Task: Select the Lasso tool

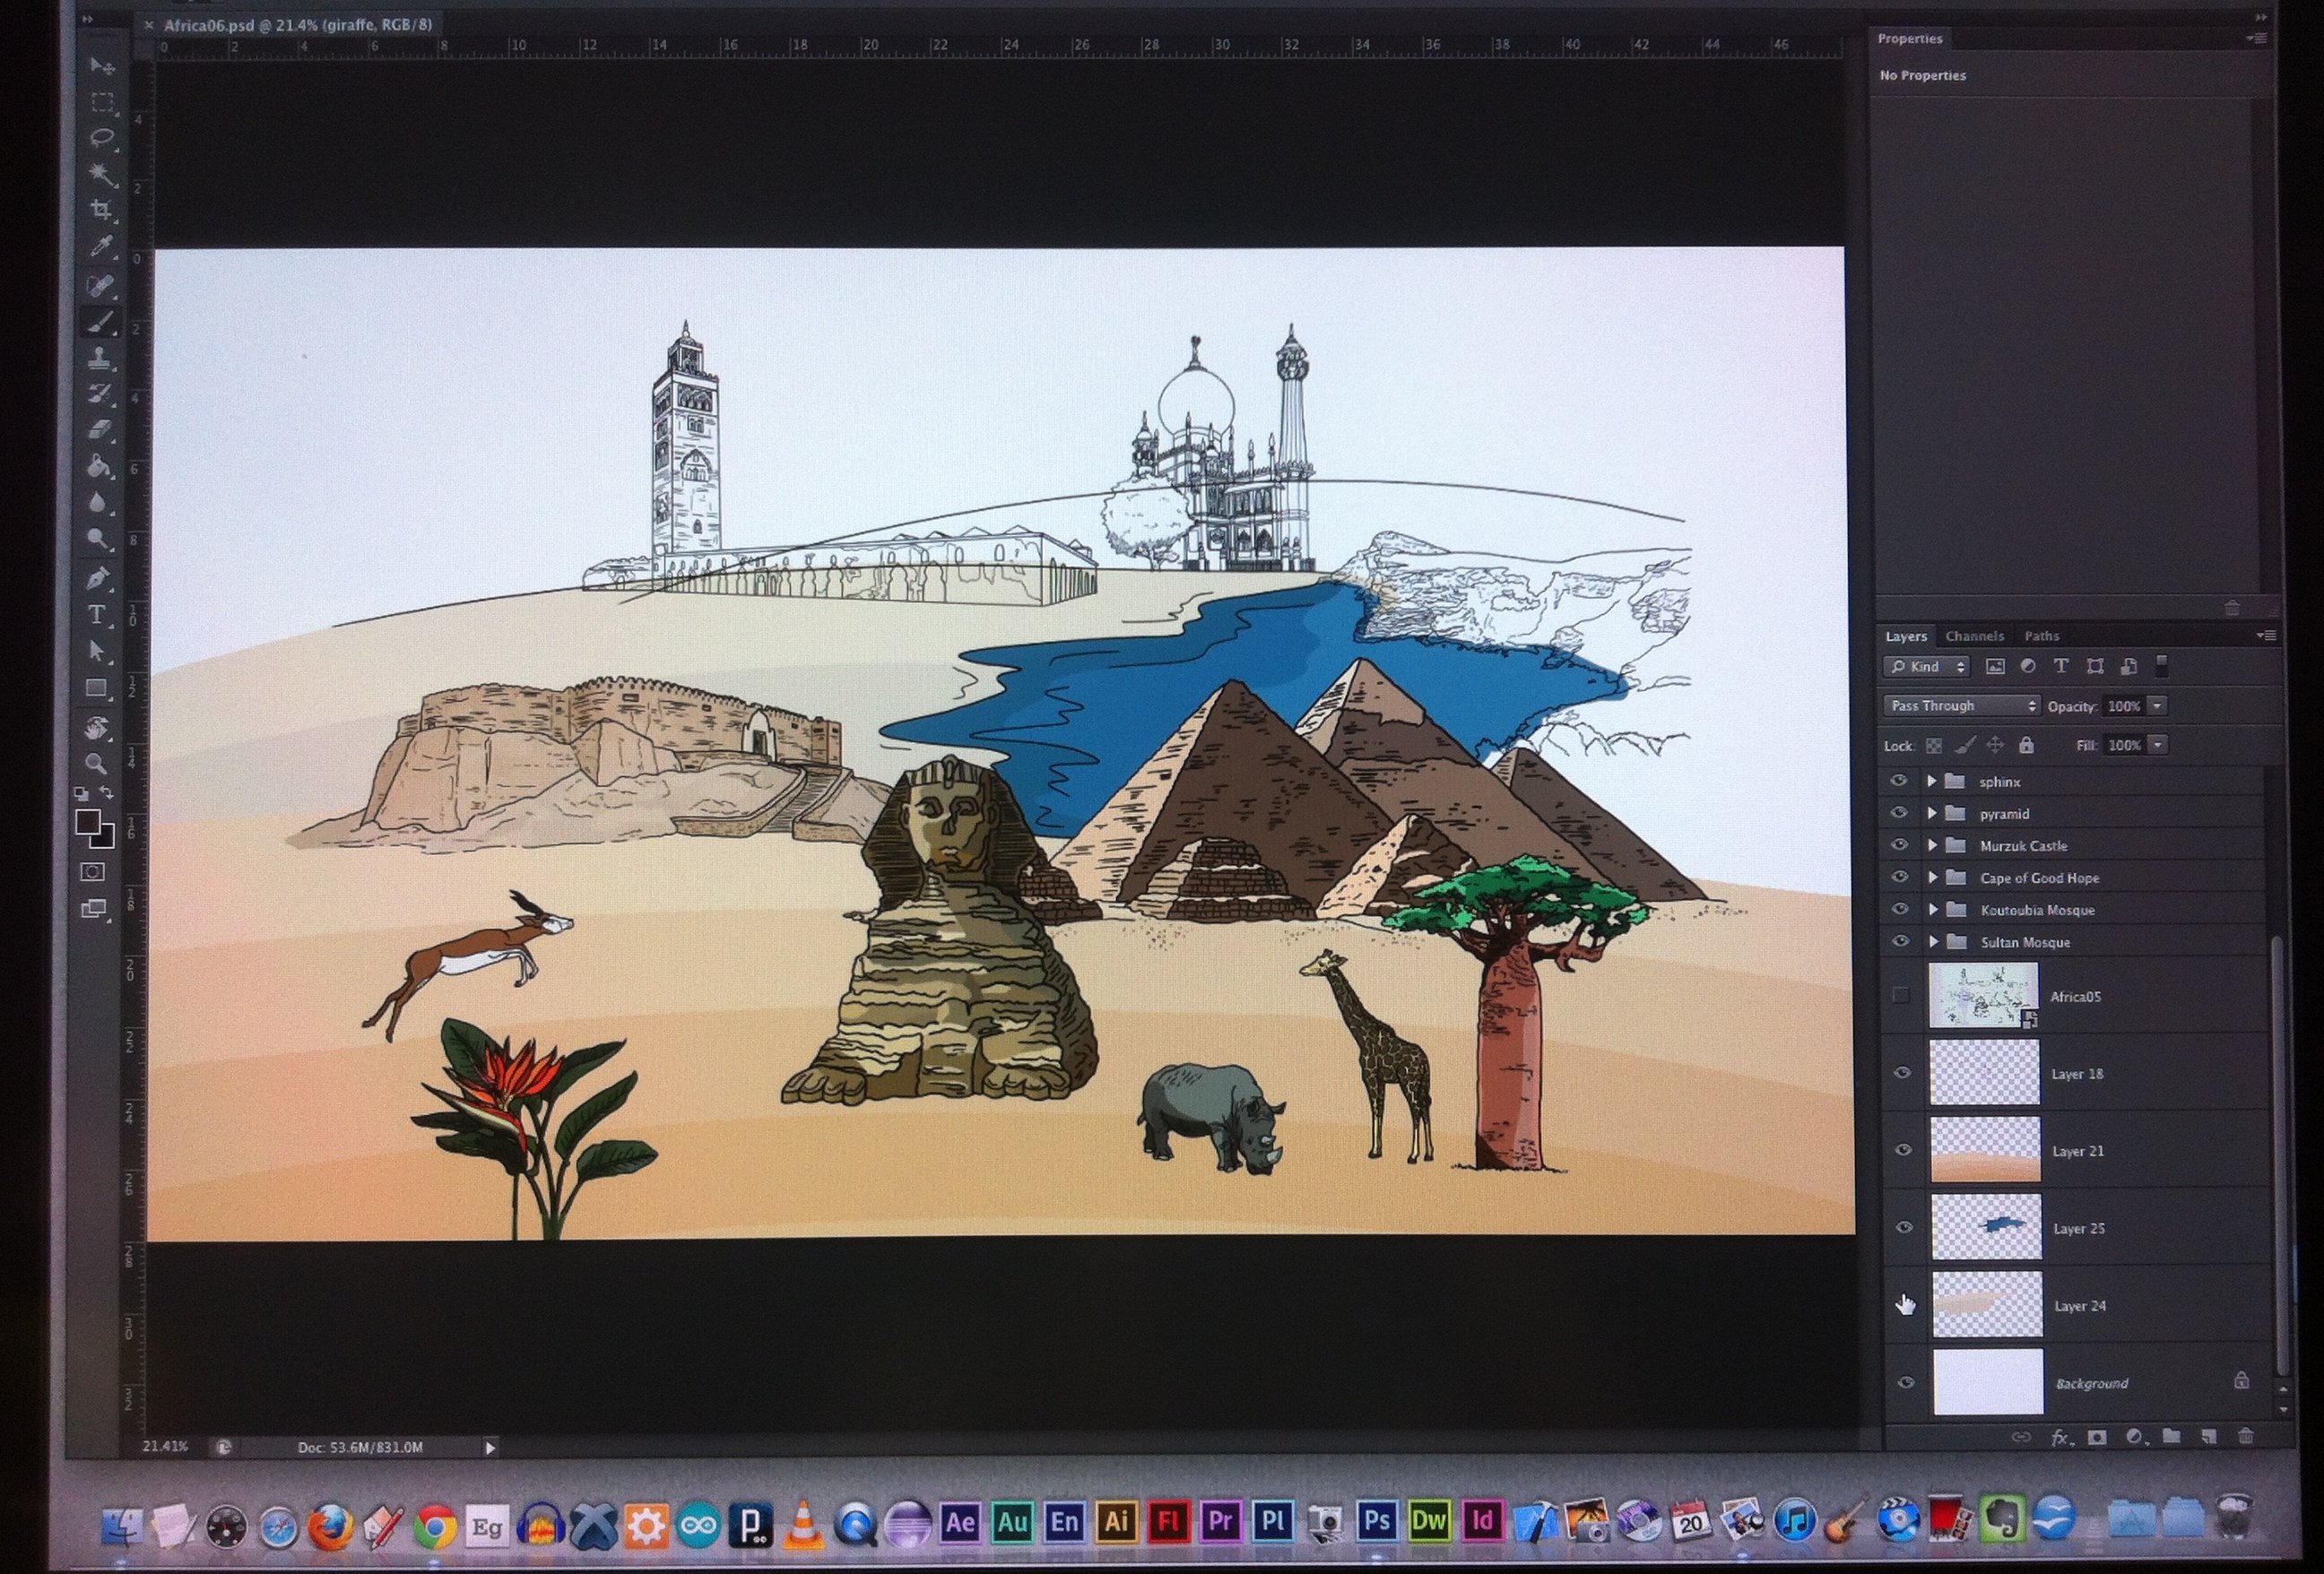Action: 101,138
